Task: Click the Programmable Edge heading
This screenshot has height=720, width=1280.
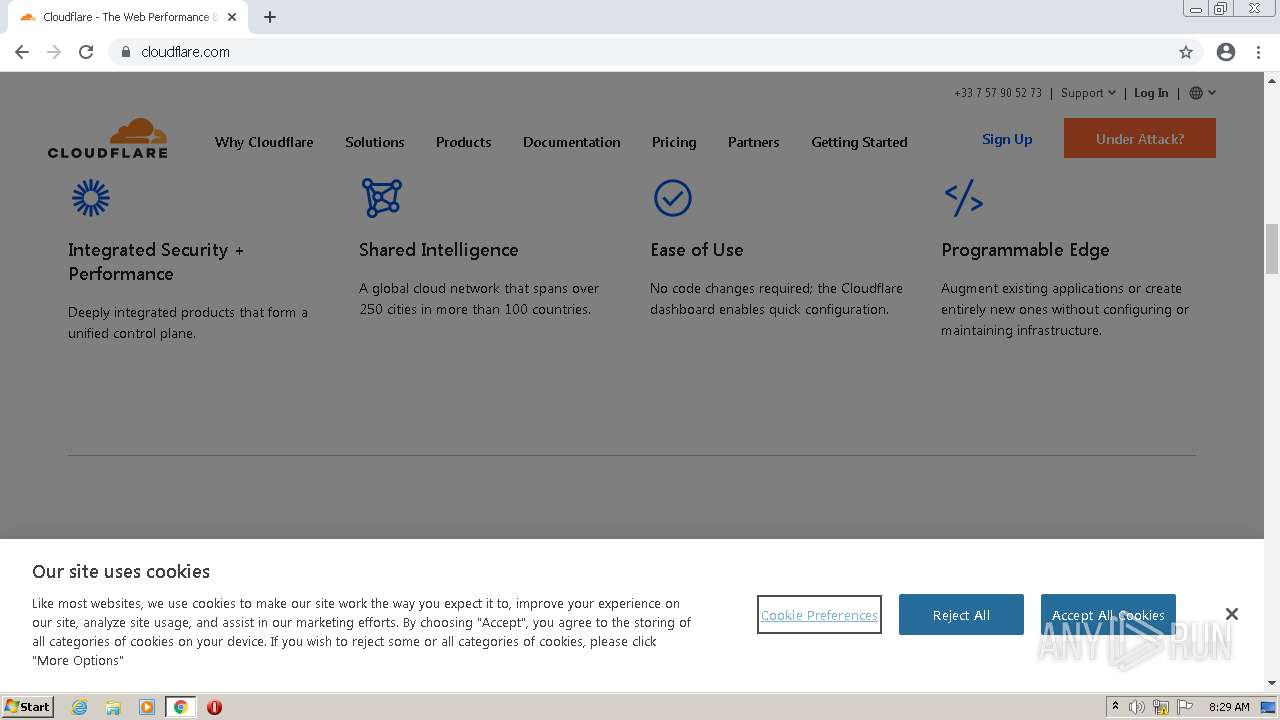Action: click(x=1025, y=250)
